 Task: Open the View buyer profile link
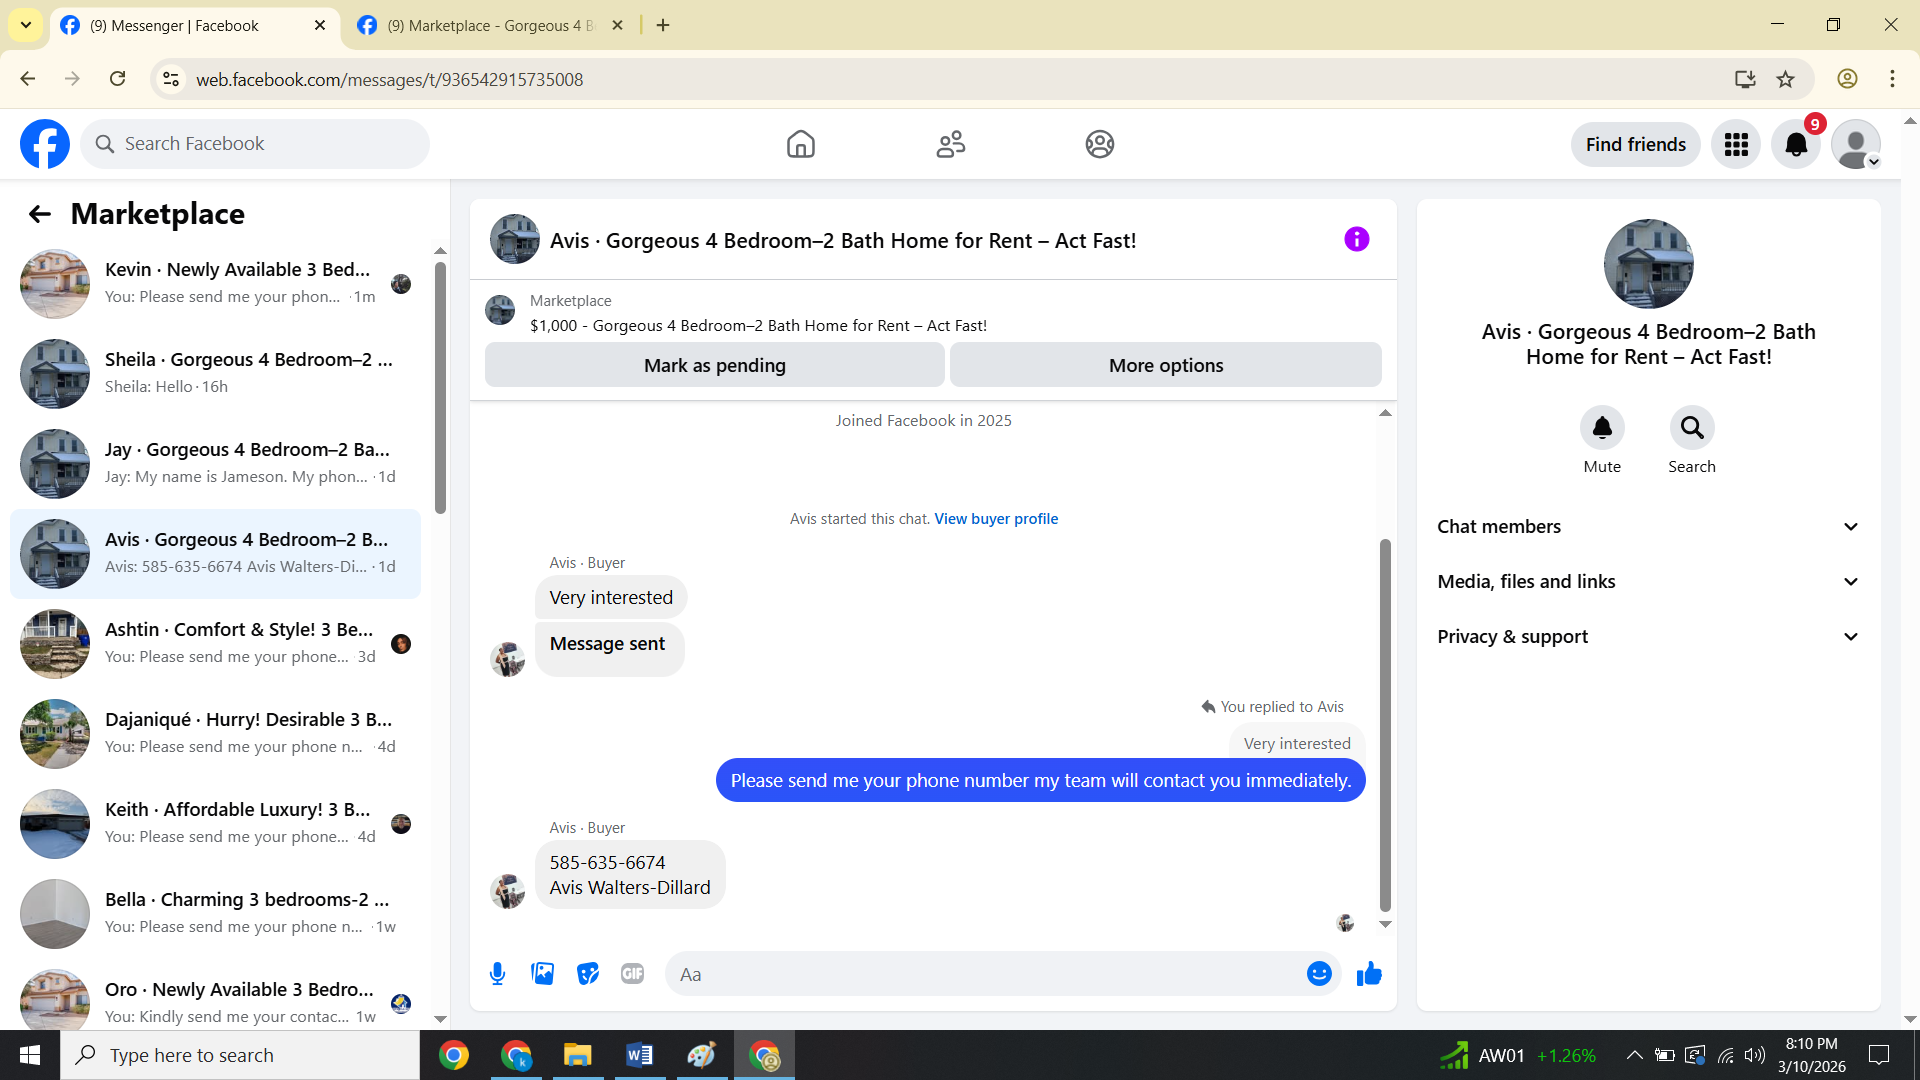[x=996, y=519]
